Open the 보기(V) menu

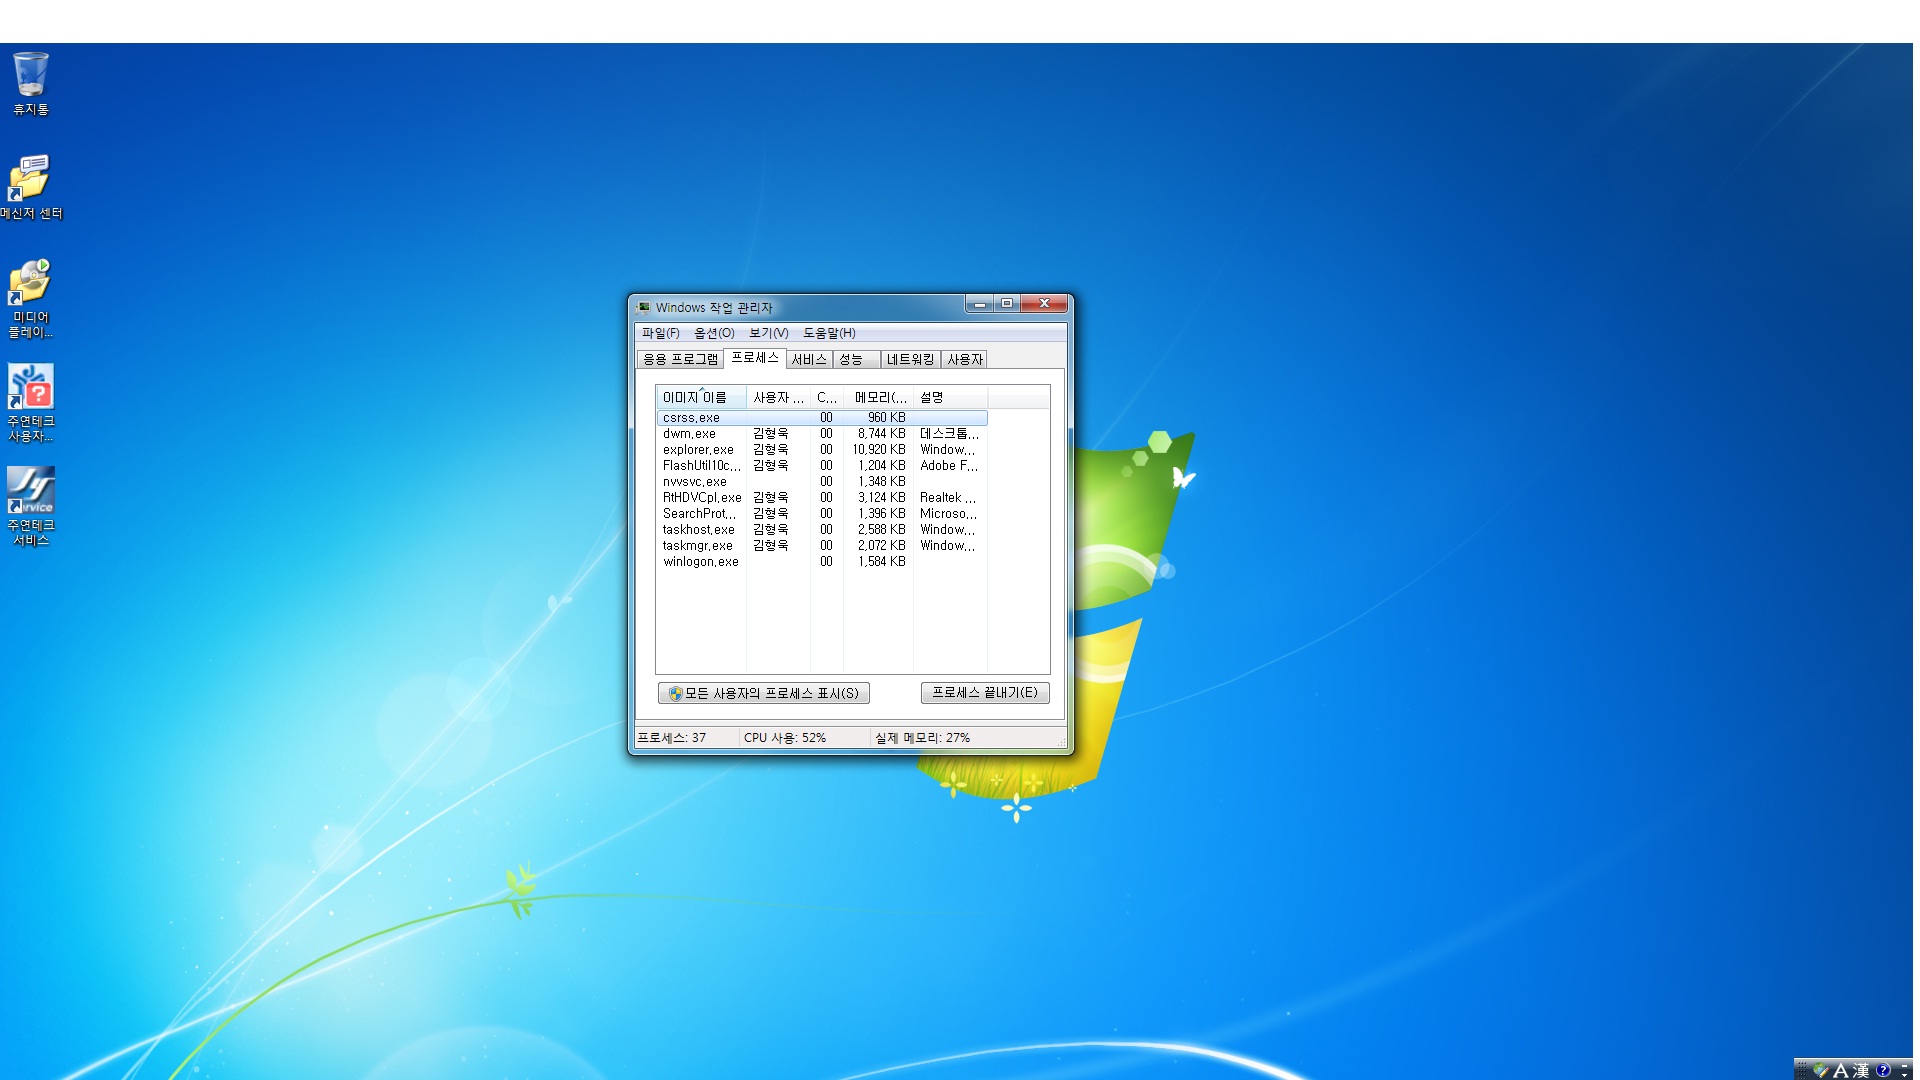[769, 333]
